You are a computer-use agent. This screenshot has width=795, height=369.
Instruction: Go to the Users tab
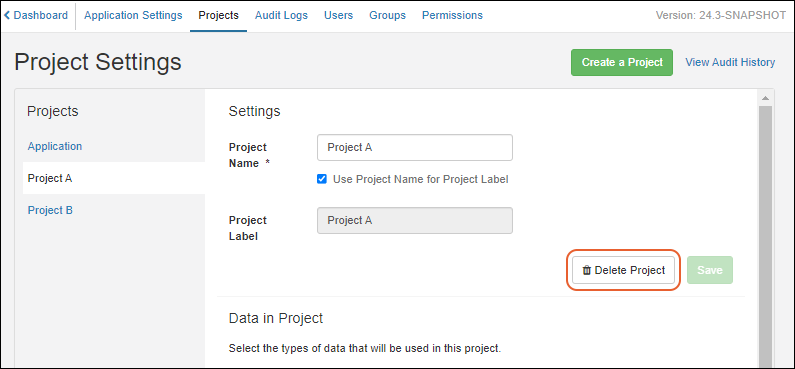click(x=339, y=15)
